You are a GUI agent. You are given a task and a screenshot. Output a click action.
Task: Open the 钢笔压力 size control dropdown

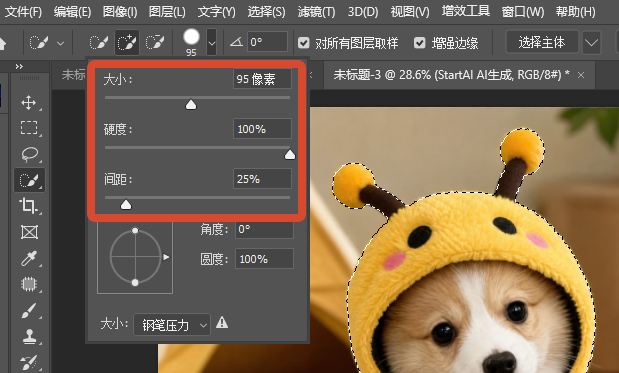tap(172, 325)
